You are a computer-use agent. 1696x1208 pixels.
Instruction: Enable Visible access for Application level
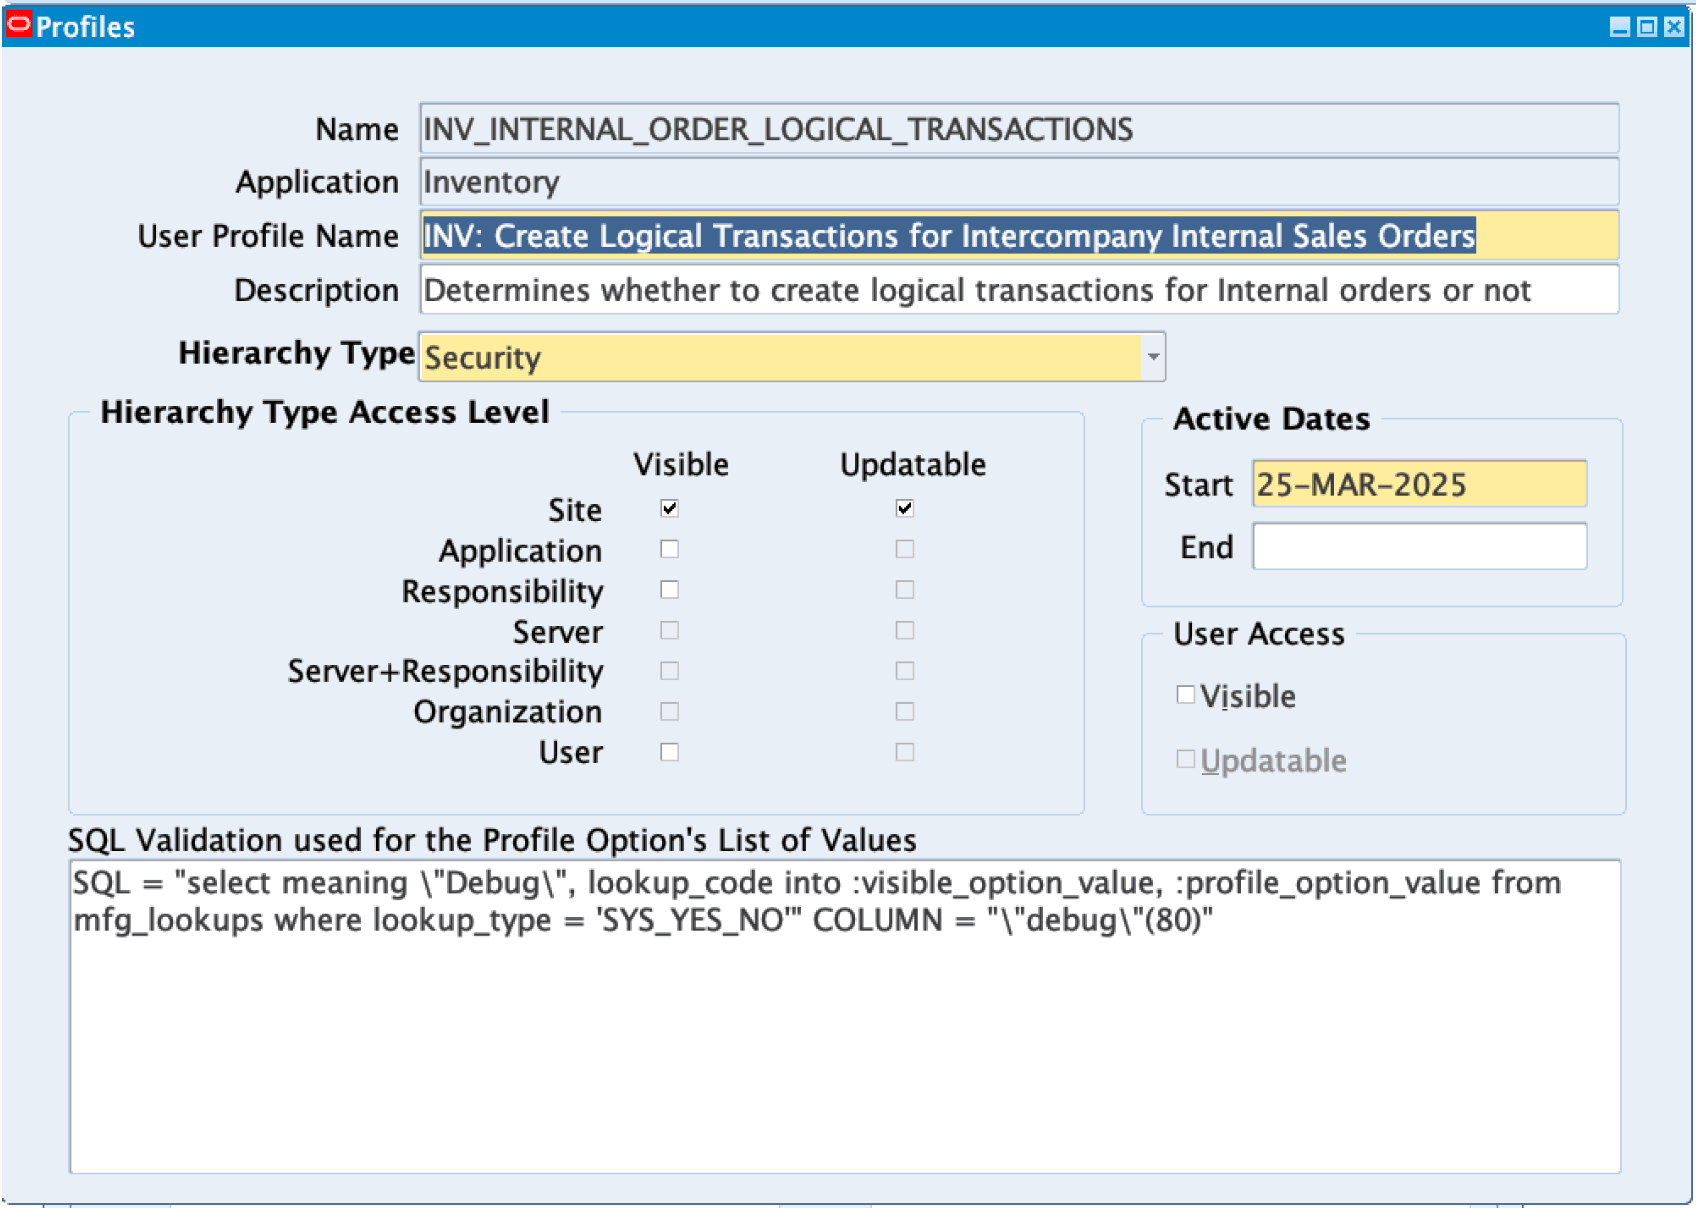tap(669, 548)
